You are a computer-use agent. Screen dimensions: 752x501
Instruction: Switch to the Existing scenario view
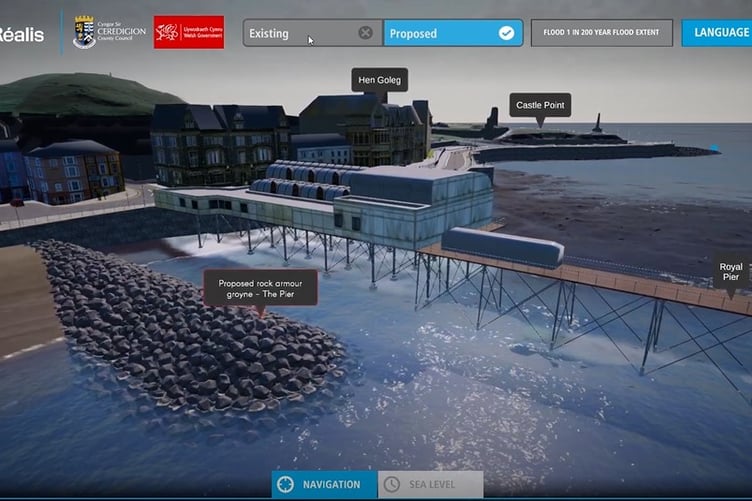coord(300,33)
